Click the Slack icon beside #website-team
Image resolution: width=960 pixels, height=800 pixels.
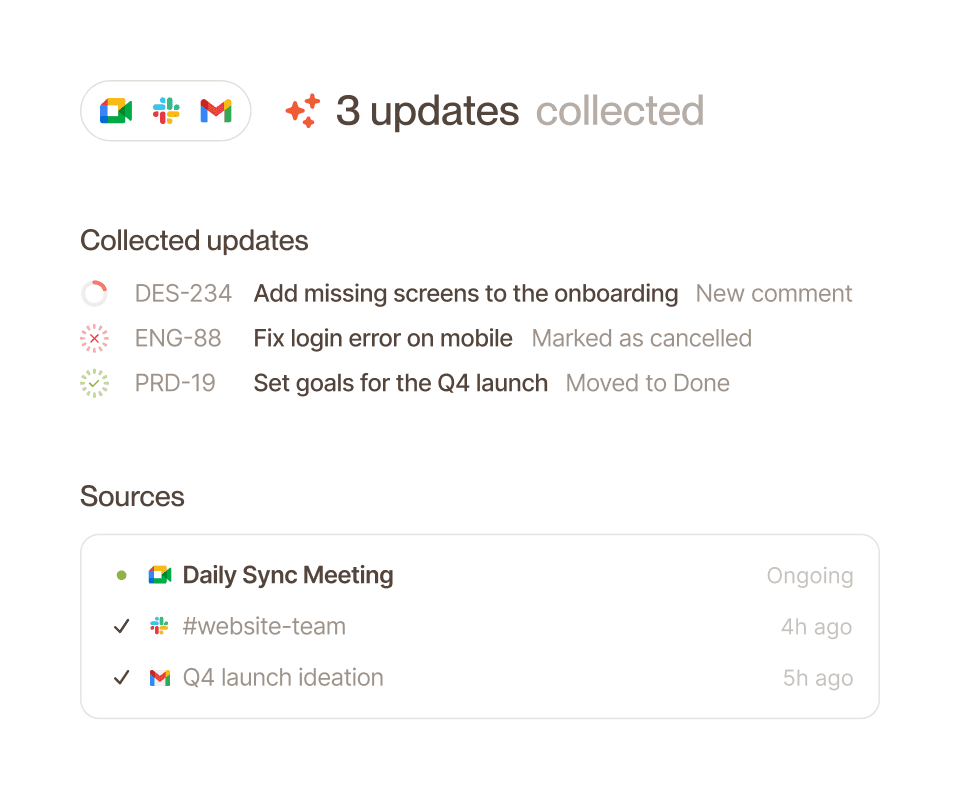click(x=160, y=626)
